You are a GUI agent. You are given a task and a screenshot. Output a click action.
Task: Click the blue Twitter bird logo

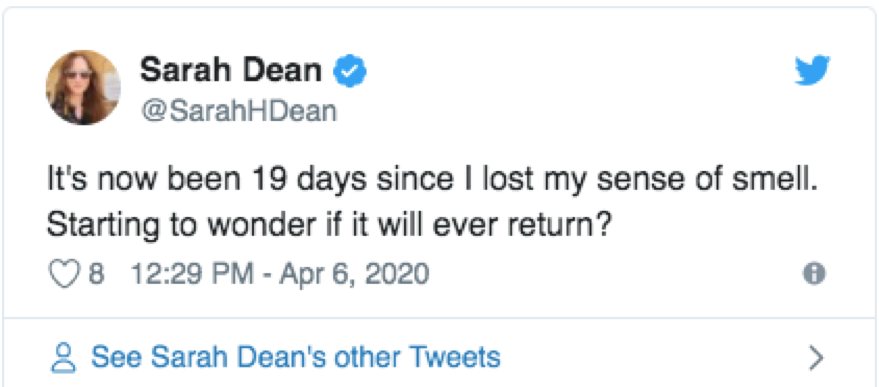[812, 70]
